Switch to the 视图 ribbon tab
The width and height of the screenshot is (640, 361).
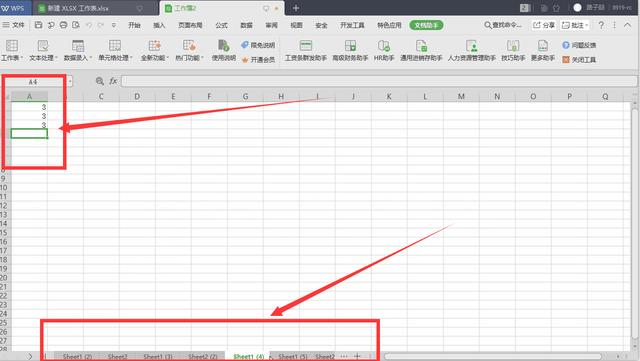click(x=296, y=25)
